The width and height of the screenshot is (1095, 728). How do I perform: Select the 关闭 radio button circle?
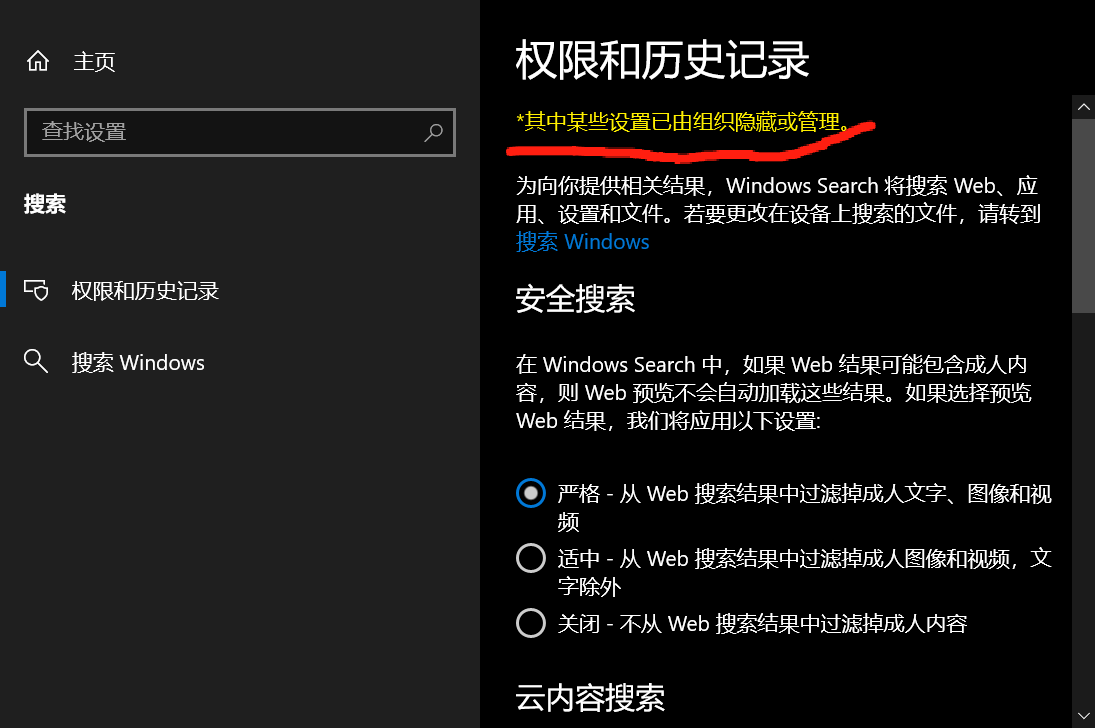pyautogui.click(x=531, y=623)
